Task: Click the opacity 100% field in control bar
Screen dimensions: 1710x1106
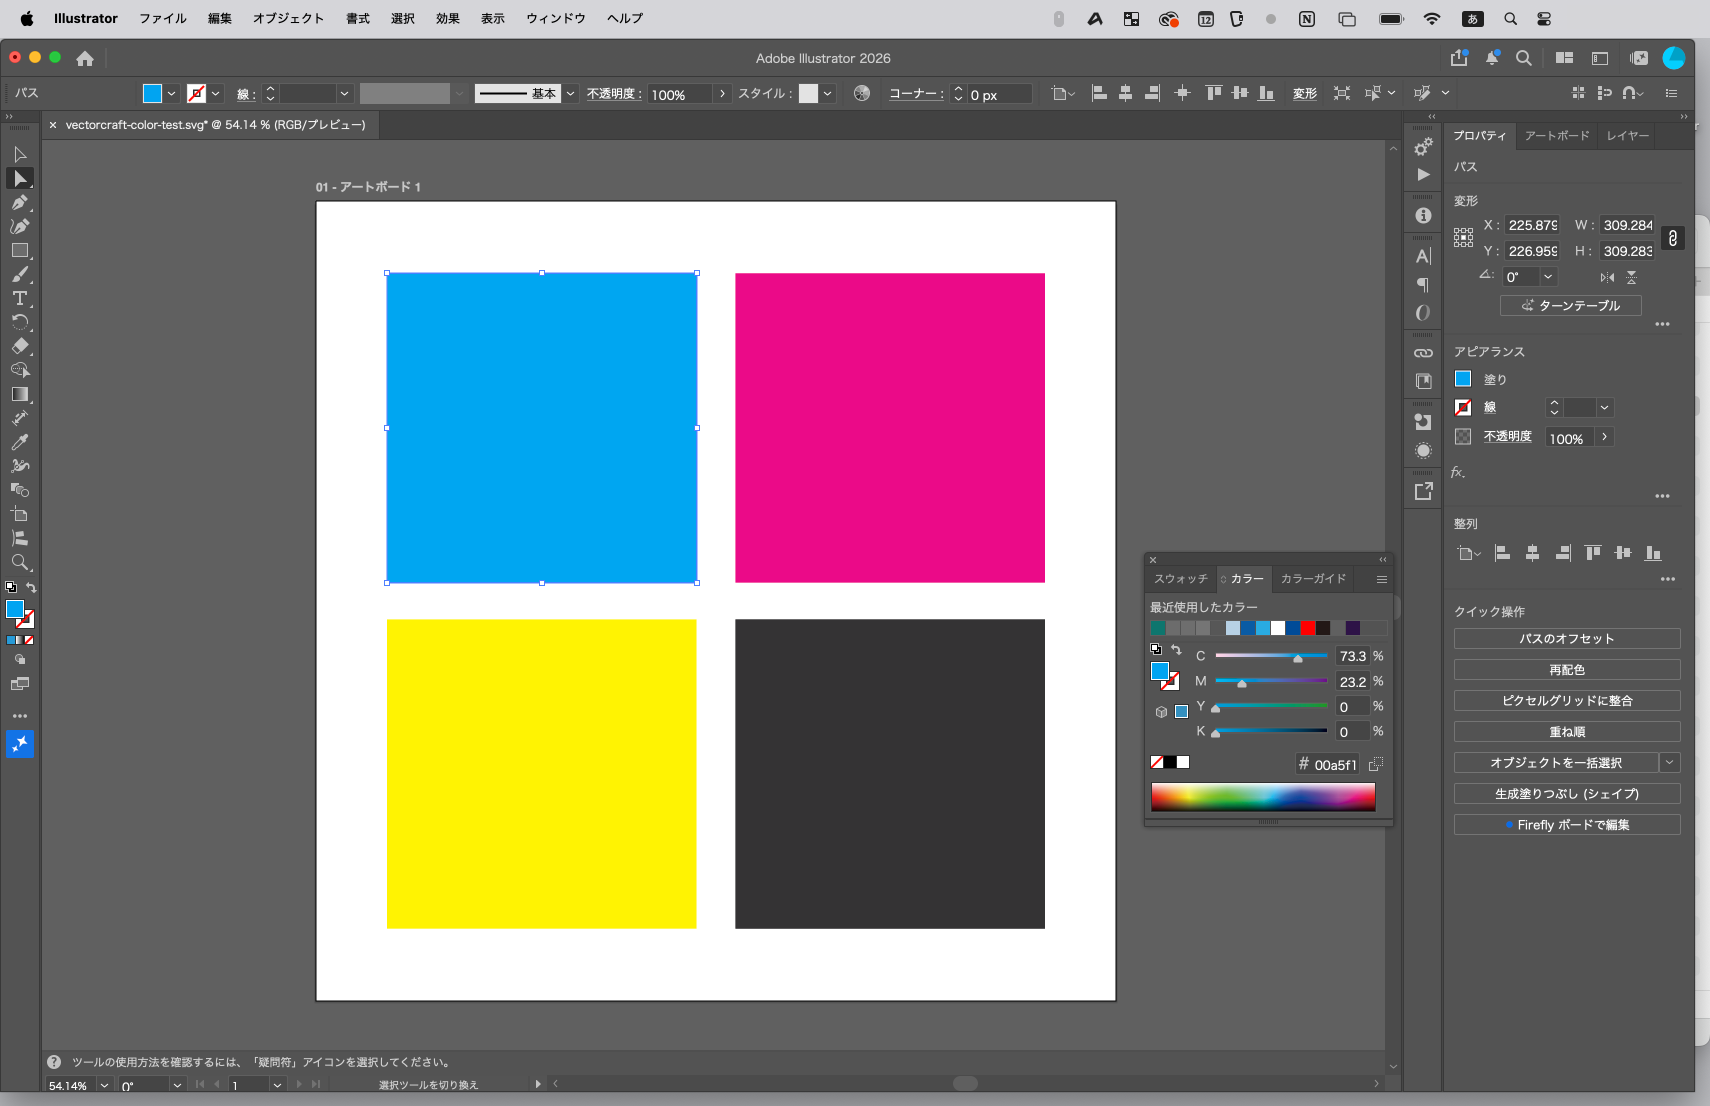Action: (680, 93)
